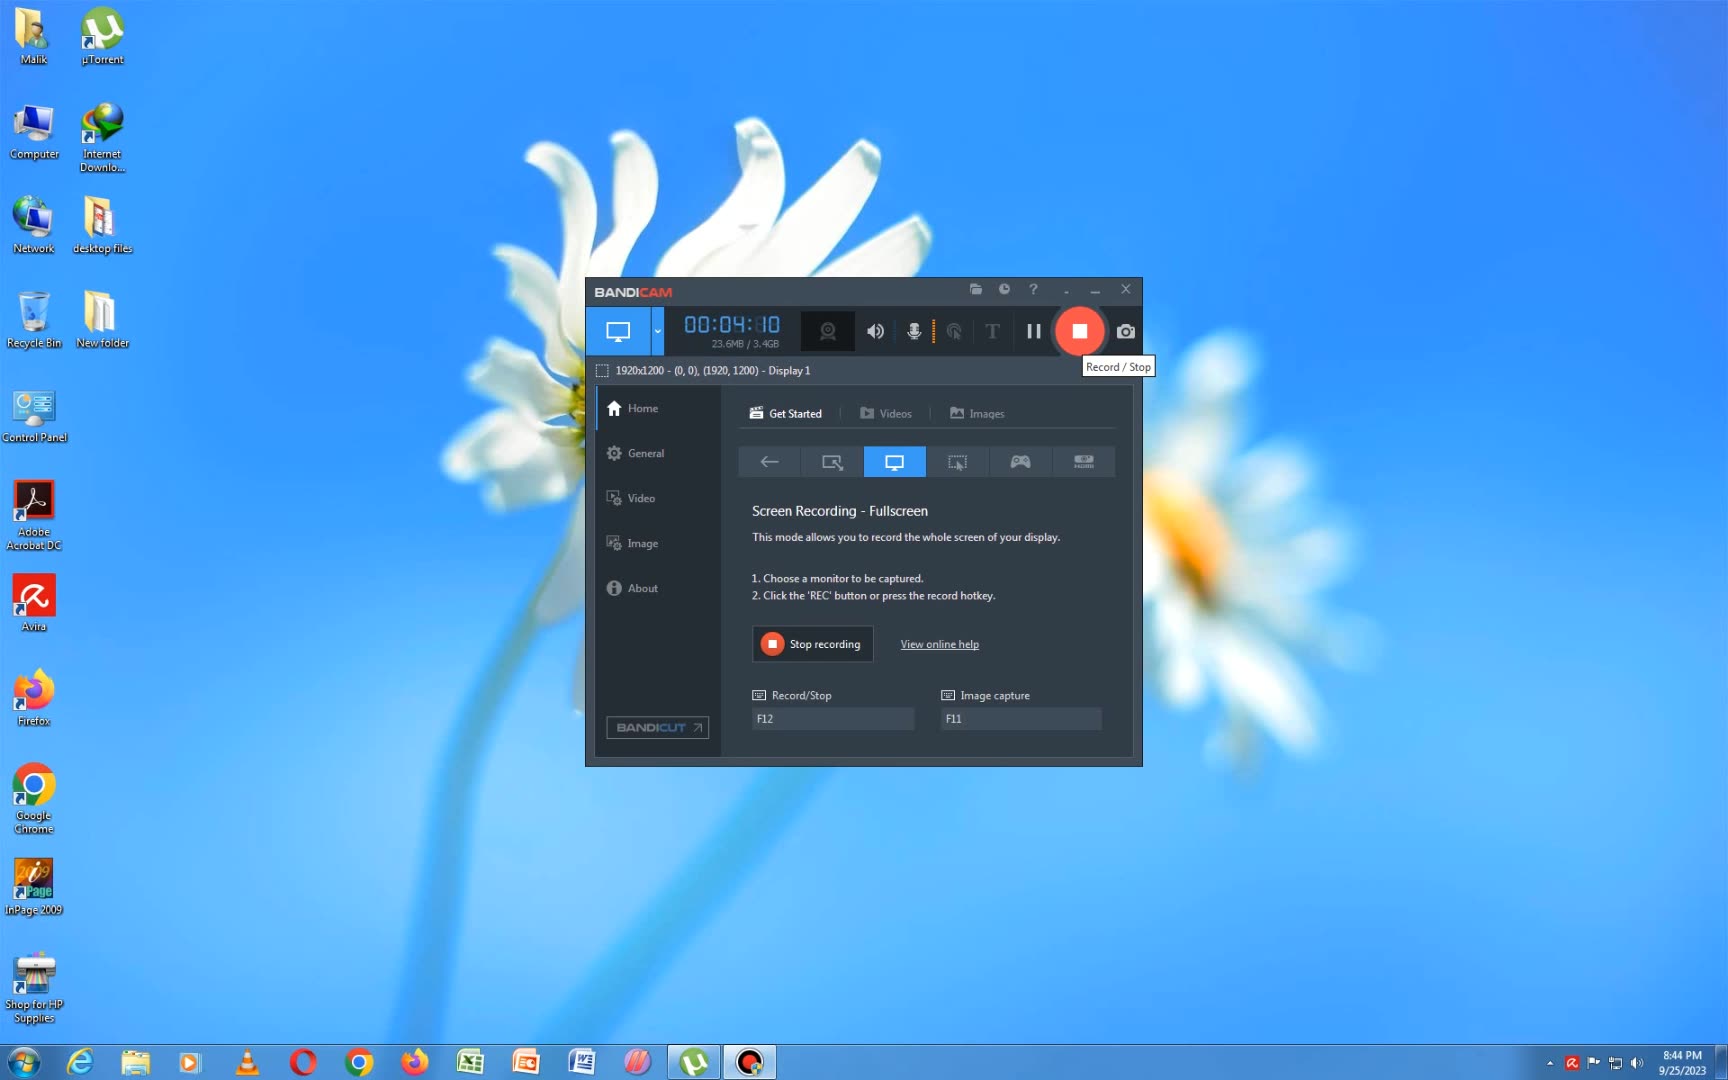Select the InPage 2009 desktop icon
The height and width of the screenshot is (1080, 1728).
(34, 887)
